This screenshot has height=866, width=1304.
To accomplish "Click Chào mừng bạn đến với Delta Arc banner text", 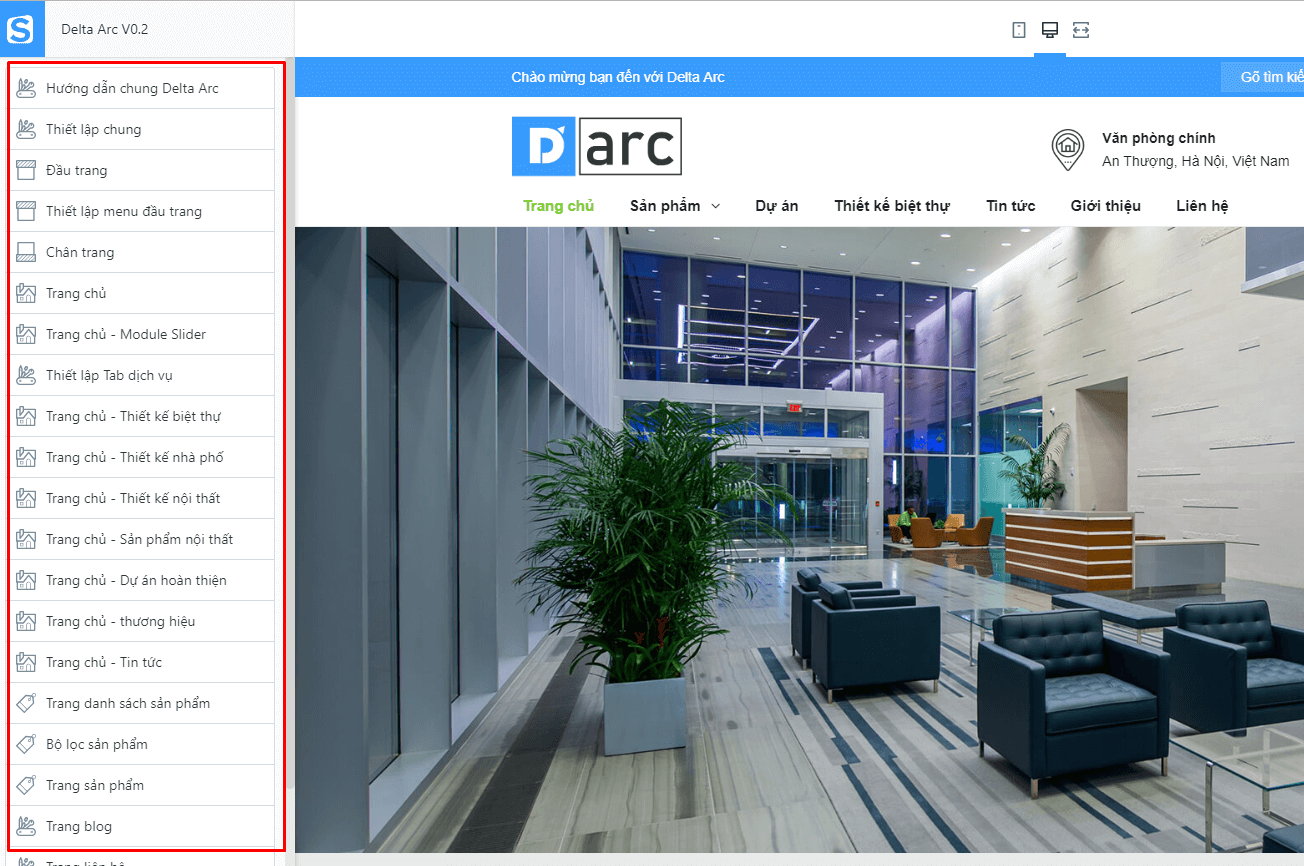I will (618, 77).
